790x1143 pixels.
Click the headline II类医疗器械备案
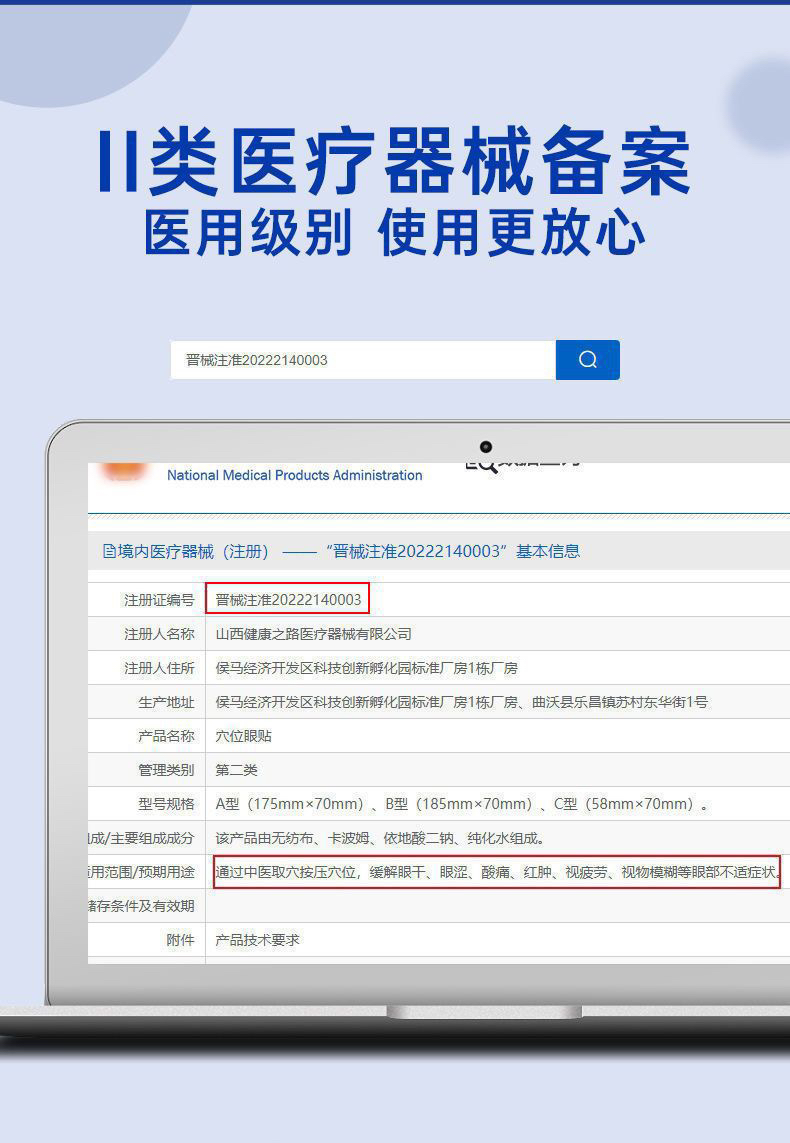pos(394,161)
